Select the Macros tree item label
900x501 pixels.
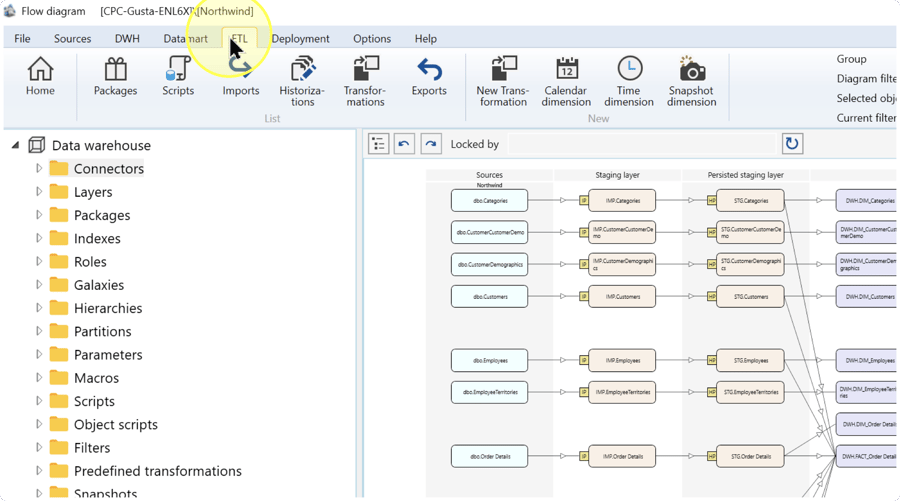point(96,378)
